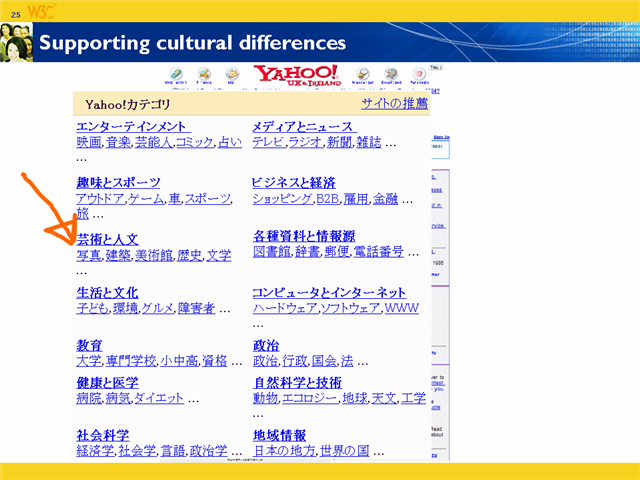Select the 地域情報 category heading
Screen dimensions: 640x480
[x=279, y=436]
